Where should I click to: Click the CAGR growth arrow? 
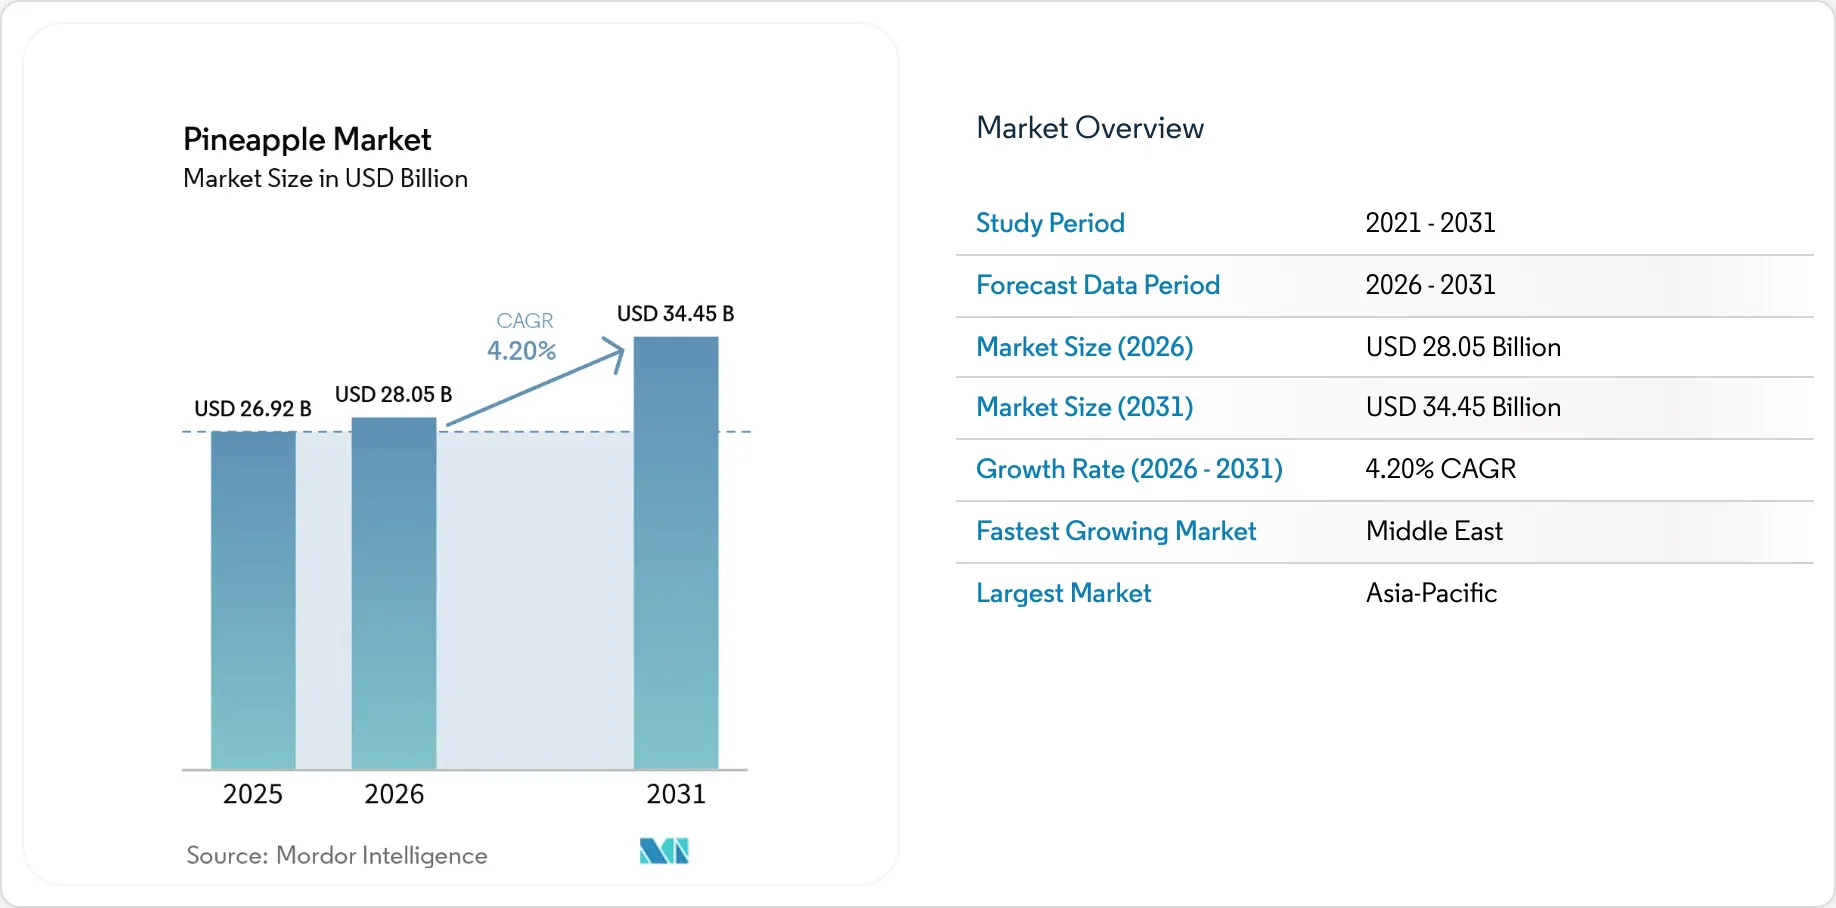(x=536, y=382)
